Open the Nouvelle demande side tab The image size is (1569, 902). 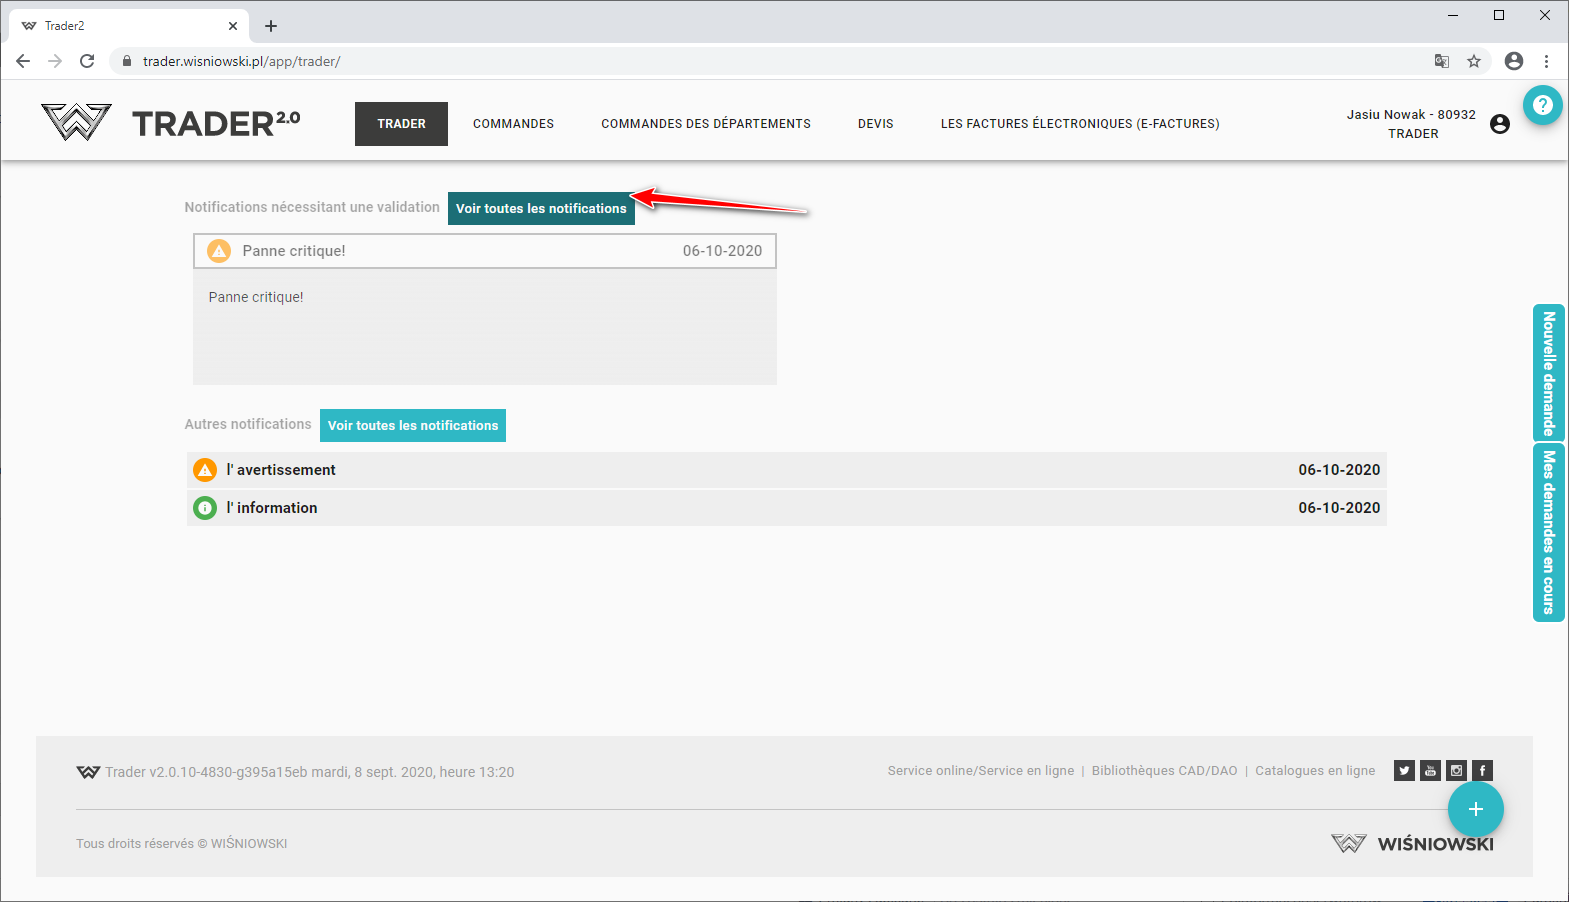pyautogui.click(x=1548, y=373)
